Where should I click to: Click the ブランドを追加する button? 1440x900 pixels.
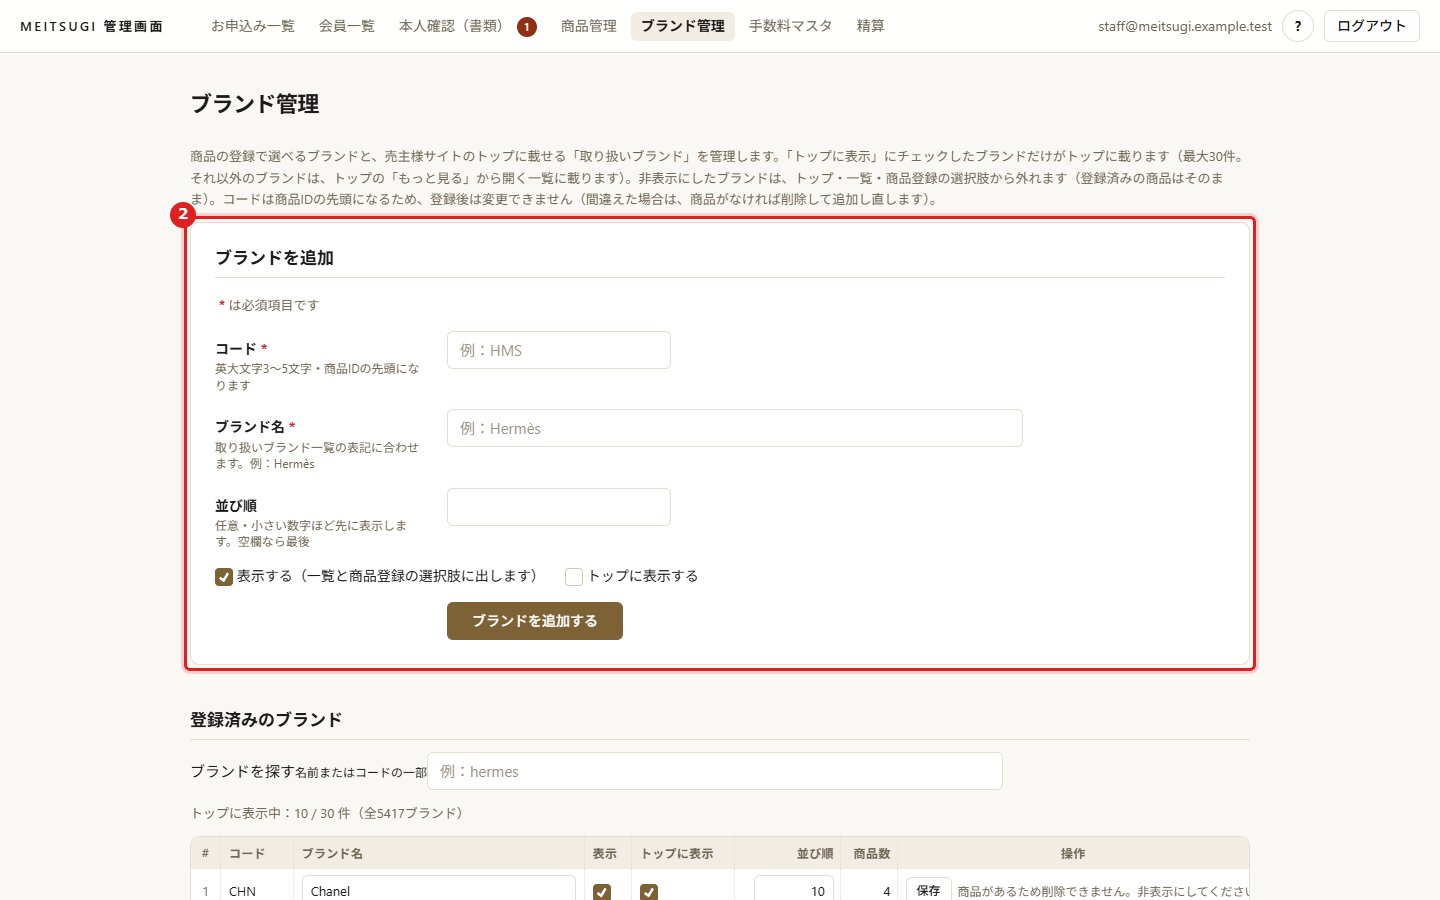click(x=535, y=621)
